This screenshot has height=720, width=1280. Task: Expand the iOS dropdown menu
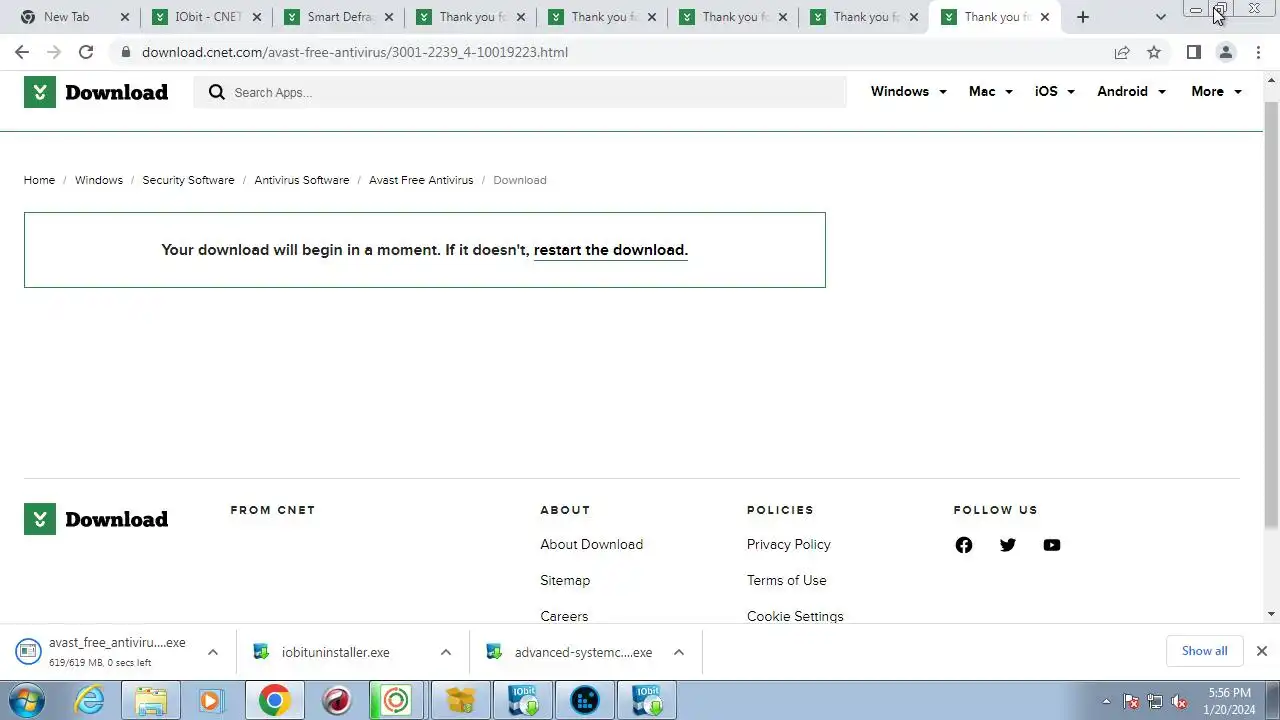coord(1055,91)
